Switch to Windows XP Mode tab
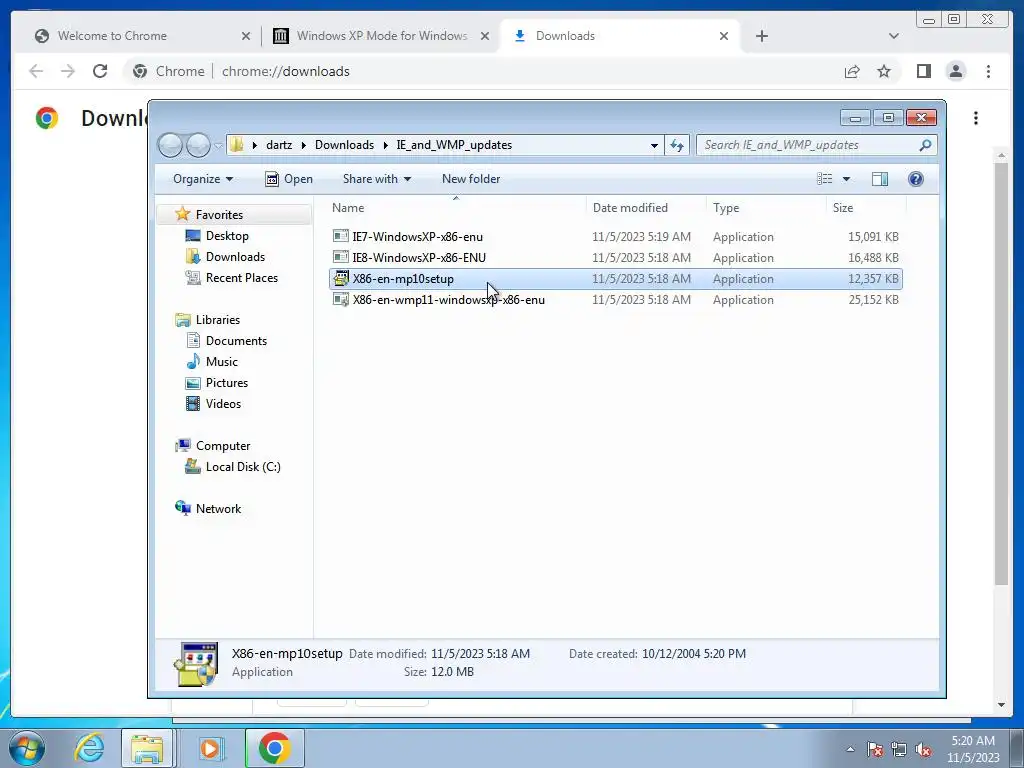 click(381, 36)
